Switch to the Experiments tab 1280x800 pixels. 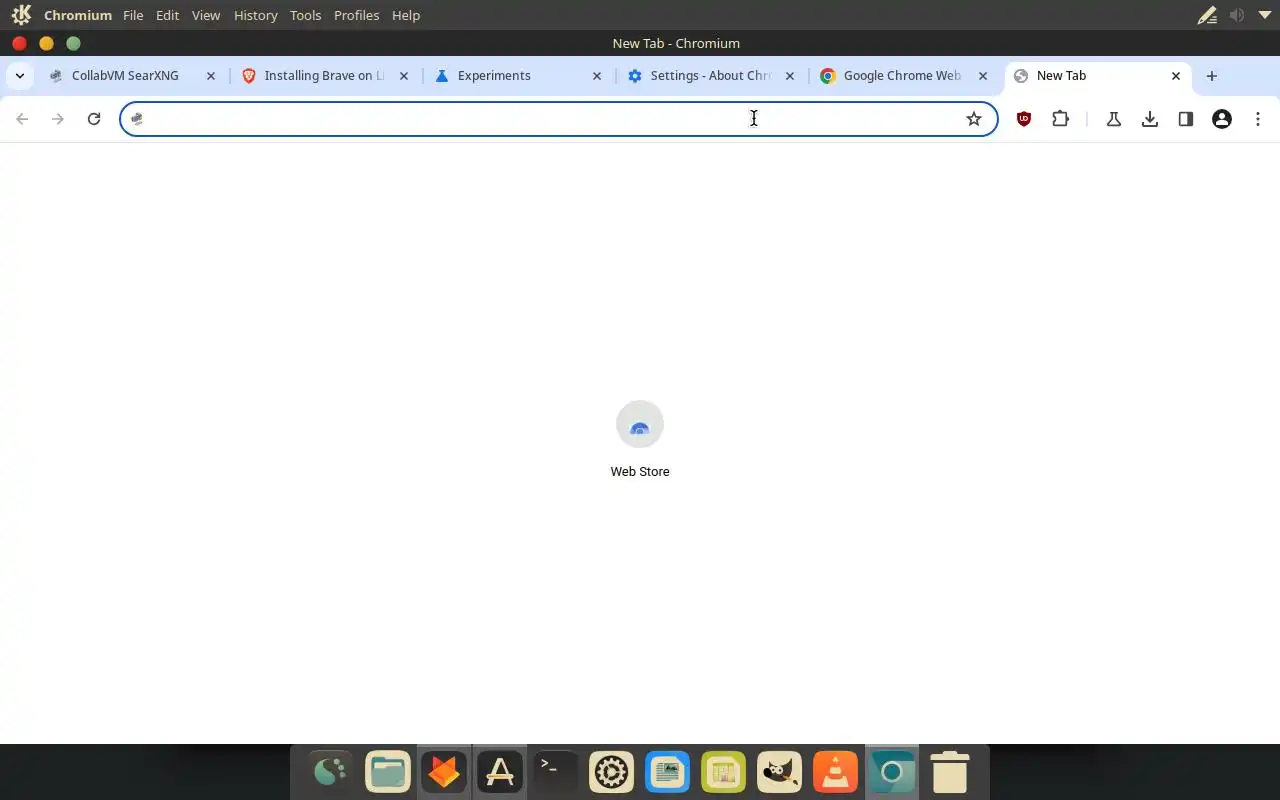click(518, 76)
